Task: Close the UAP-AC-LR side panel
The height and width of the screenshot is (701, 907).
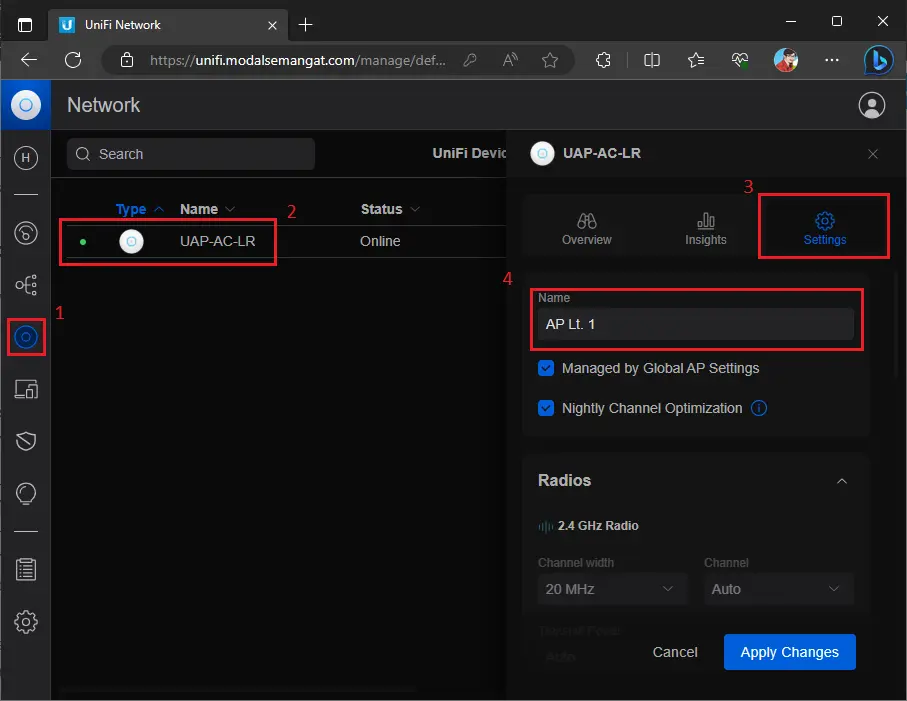Action: (873, 154)
